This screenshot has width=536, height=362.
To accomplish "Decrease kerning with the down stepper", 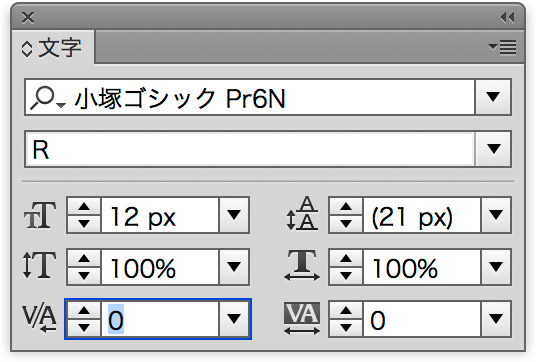I will (x=84, y=328).
